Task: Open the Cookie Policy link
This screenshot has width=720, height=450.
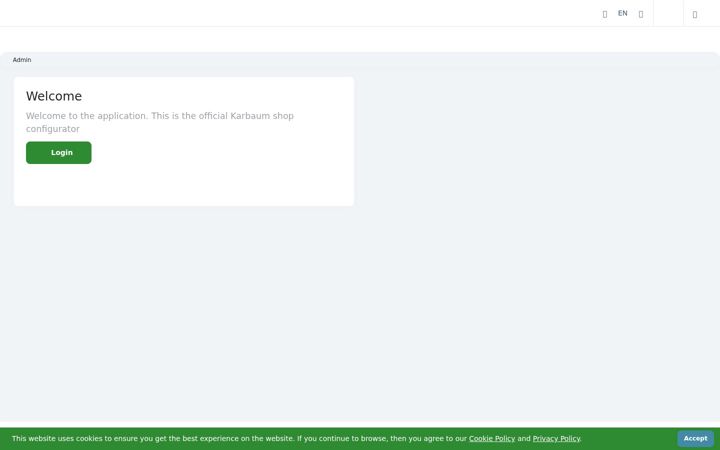Action: tap(492, 439)
